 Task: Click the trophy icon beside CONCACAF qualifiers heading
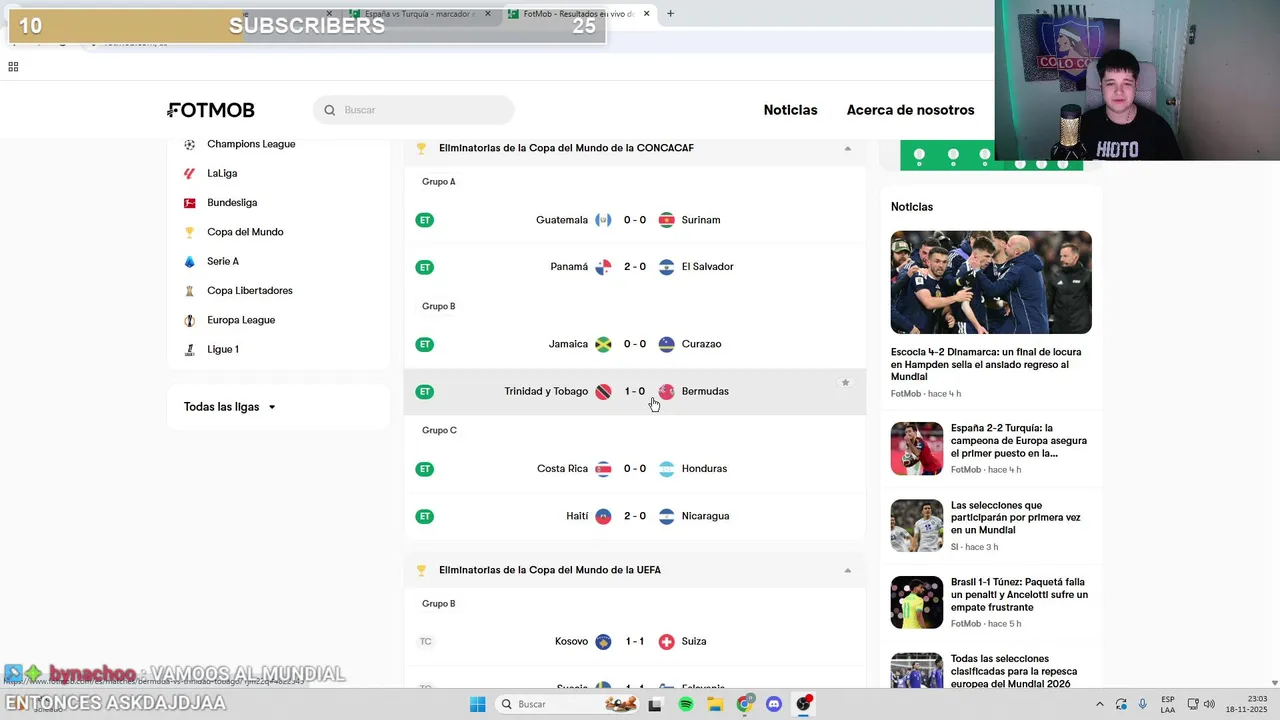(x=421, y=148)
